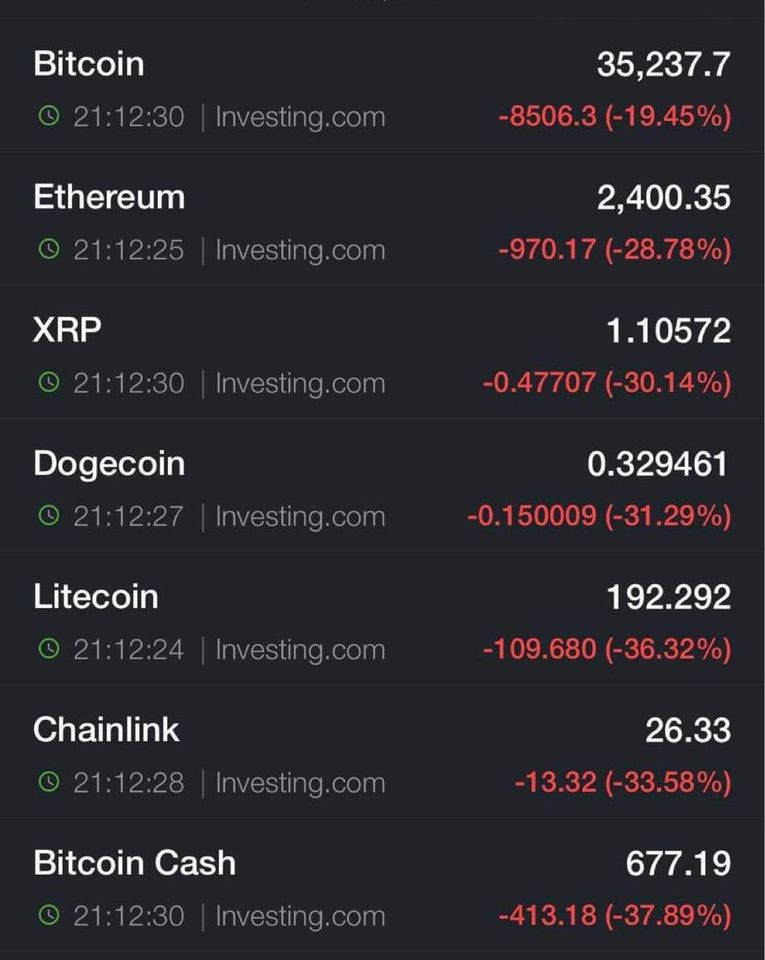Click Bitcoin Cash change -413.18 (-37.89%)

(614, 915)
